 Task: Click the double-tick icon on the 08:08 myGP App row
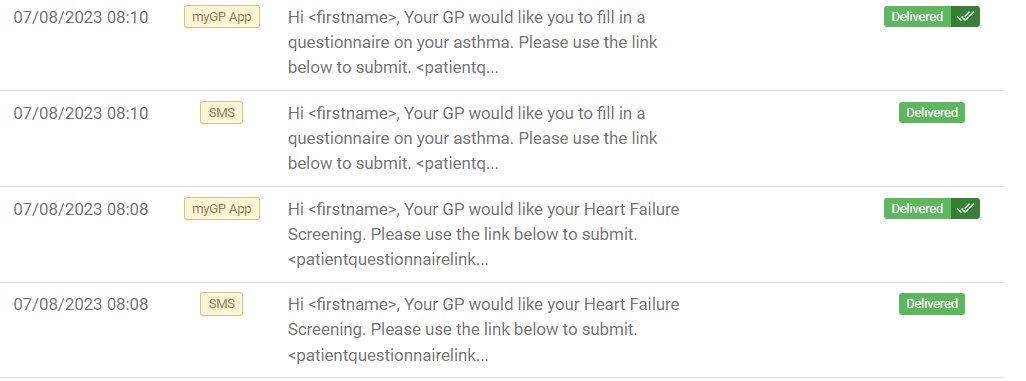[965, 208]
